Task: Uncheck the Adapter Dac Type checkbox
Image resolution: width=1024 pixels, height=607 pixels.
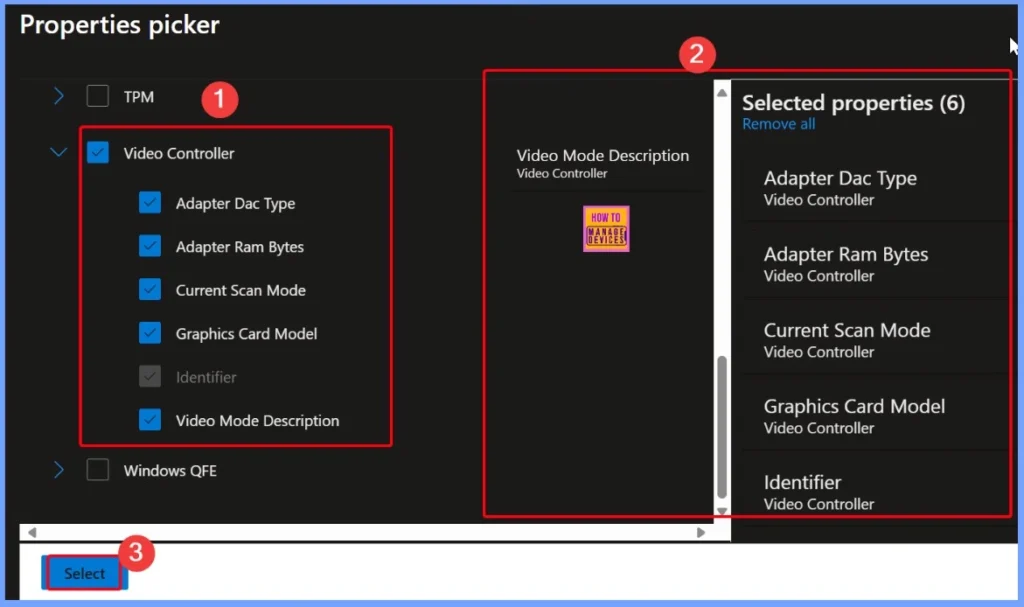Action: point(150,203)
